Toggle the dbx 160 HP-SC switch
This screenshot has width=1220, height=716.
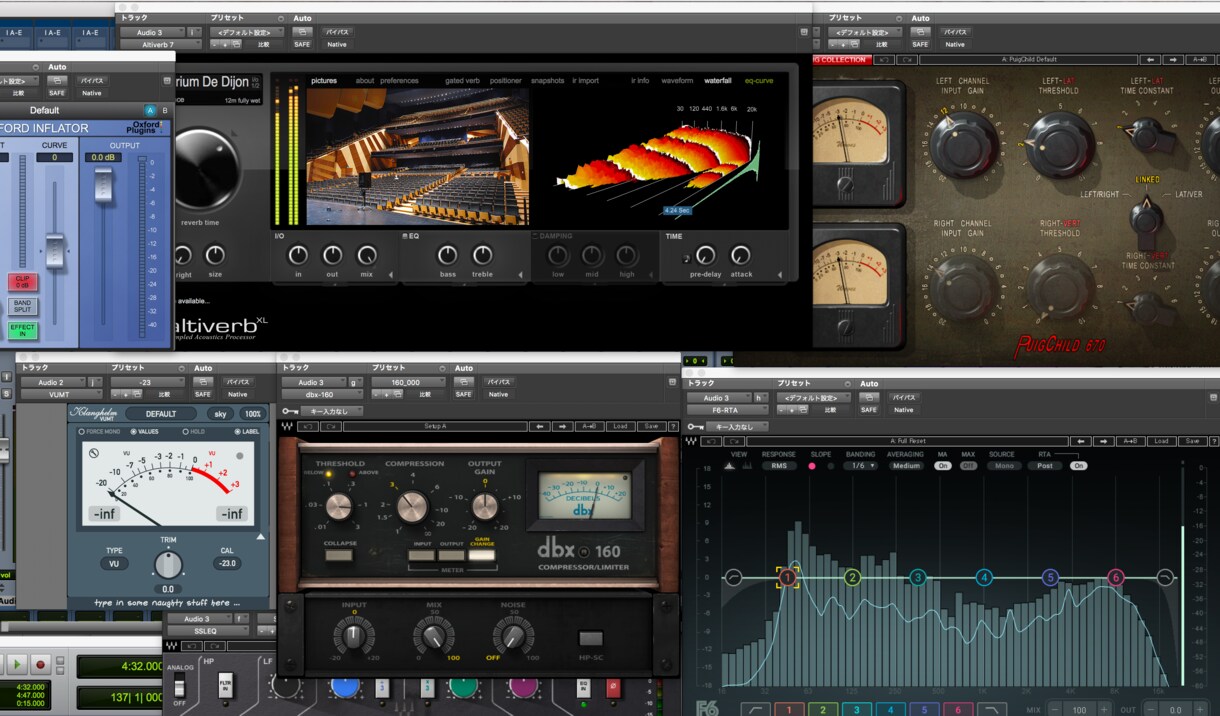point(591,638)
